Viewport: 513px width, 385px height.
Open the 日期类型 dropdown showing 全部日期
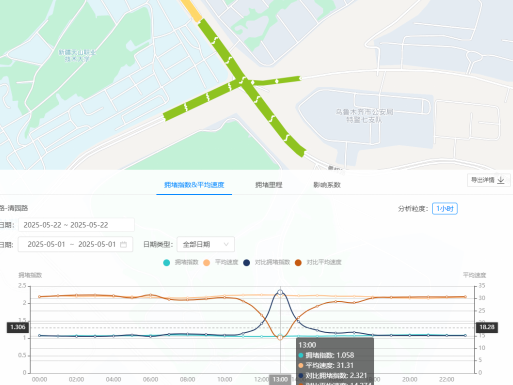point(206,244)
